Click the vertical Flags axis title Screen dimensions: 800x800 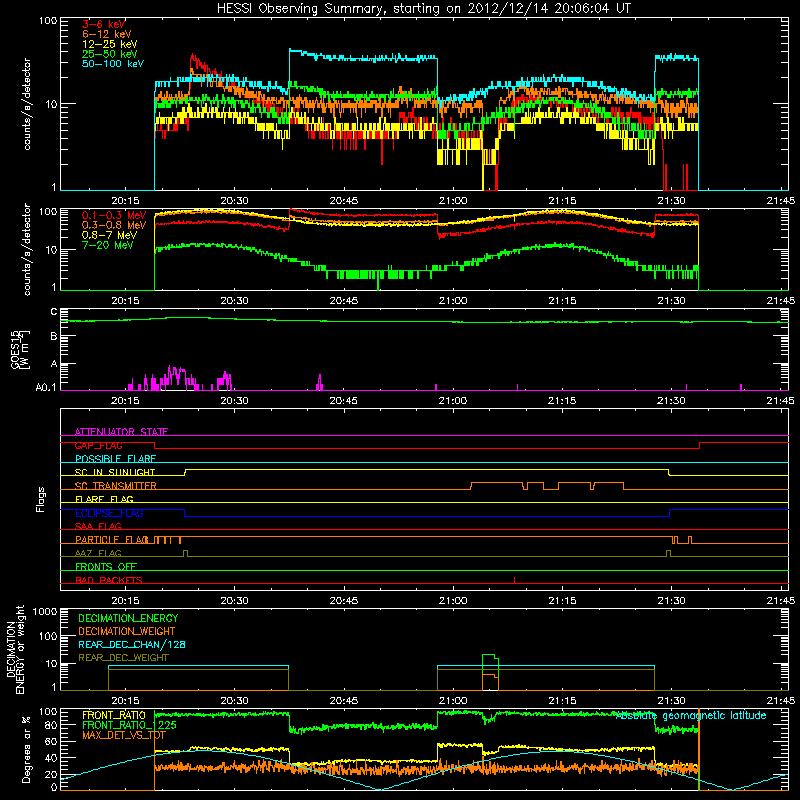coord(41,499)
